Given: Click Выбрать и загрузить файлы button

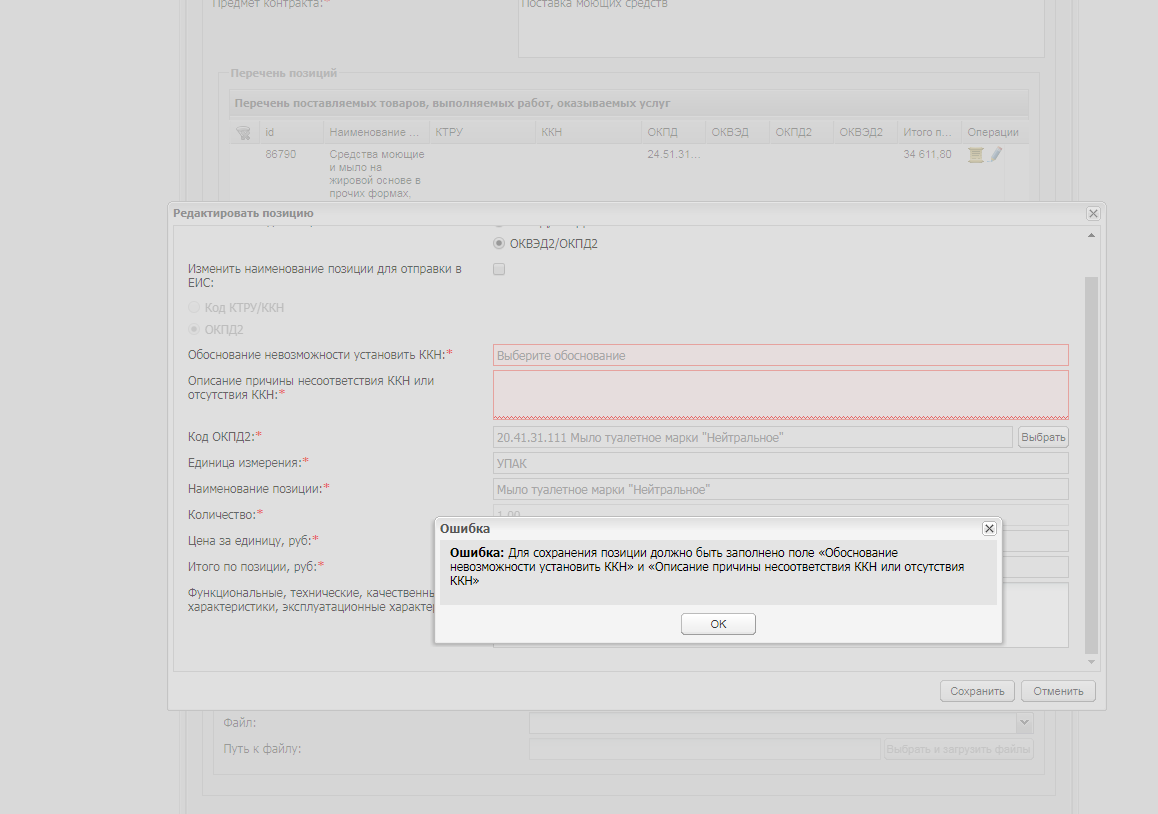Looking at the screenshot, I should pyautogui.click(x=958, y=749).
